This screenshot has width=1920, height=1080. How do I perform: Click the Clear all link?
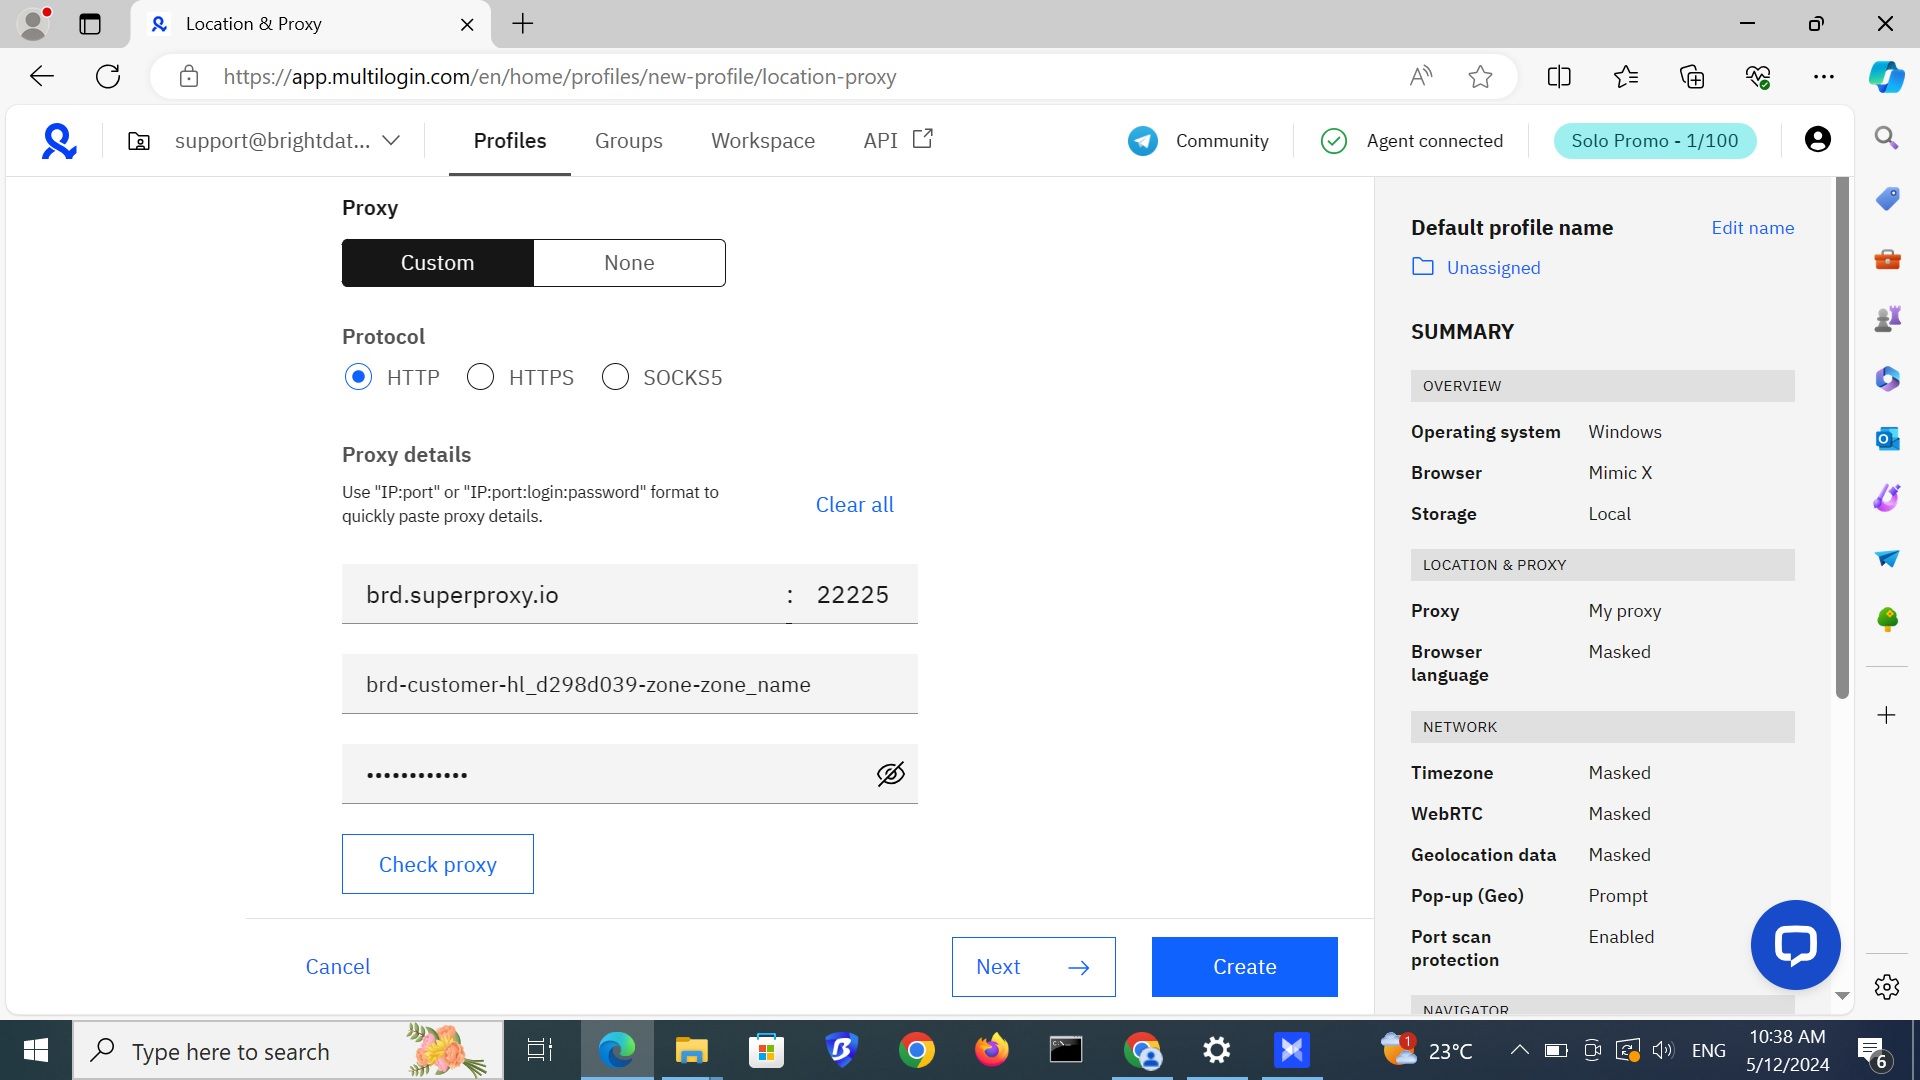click(854, 505)
